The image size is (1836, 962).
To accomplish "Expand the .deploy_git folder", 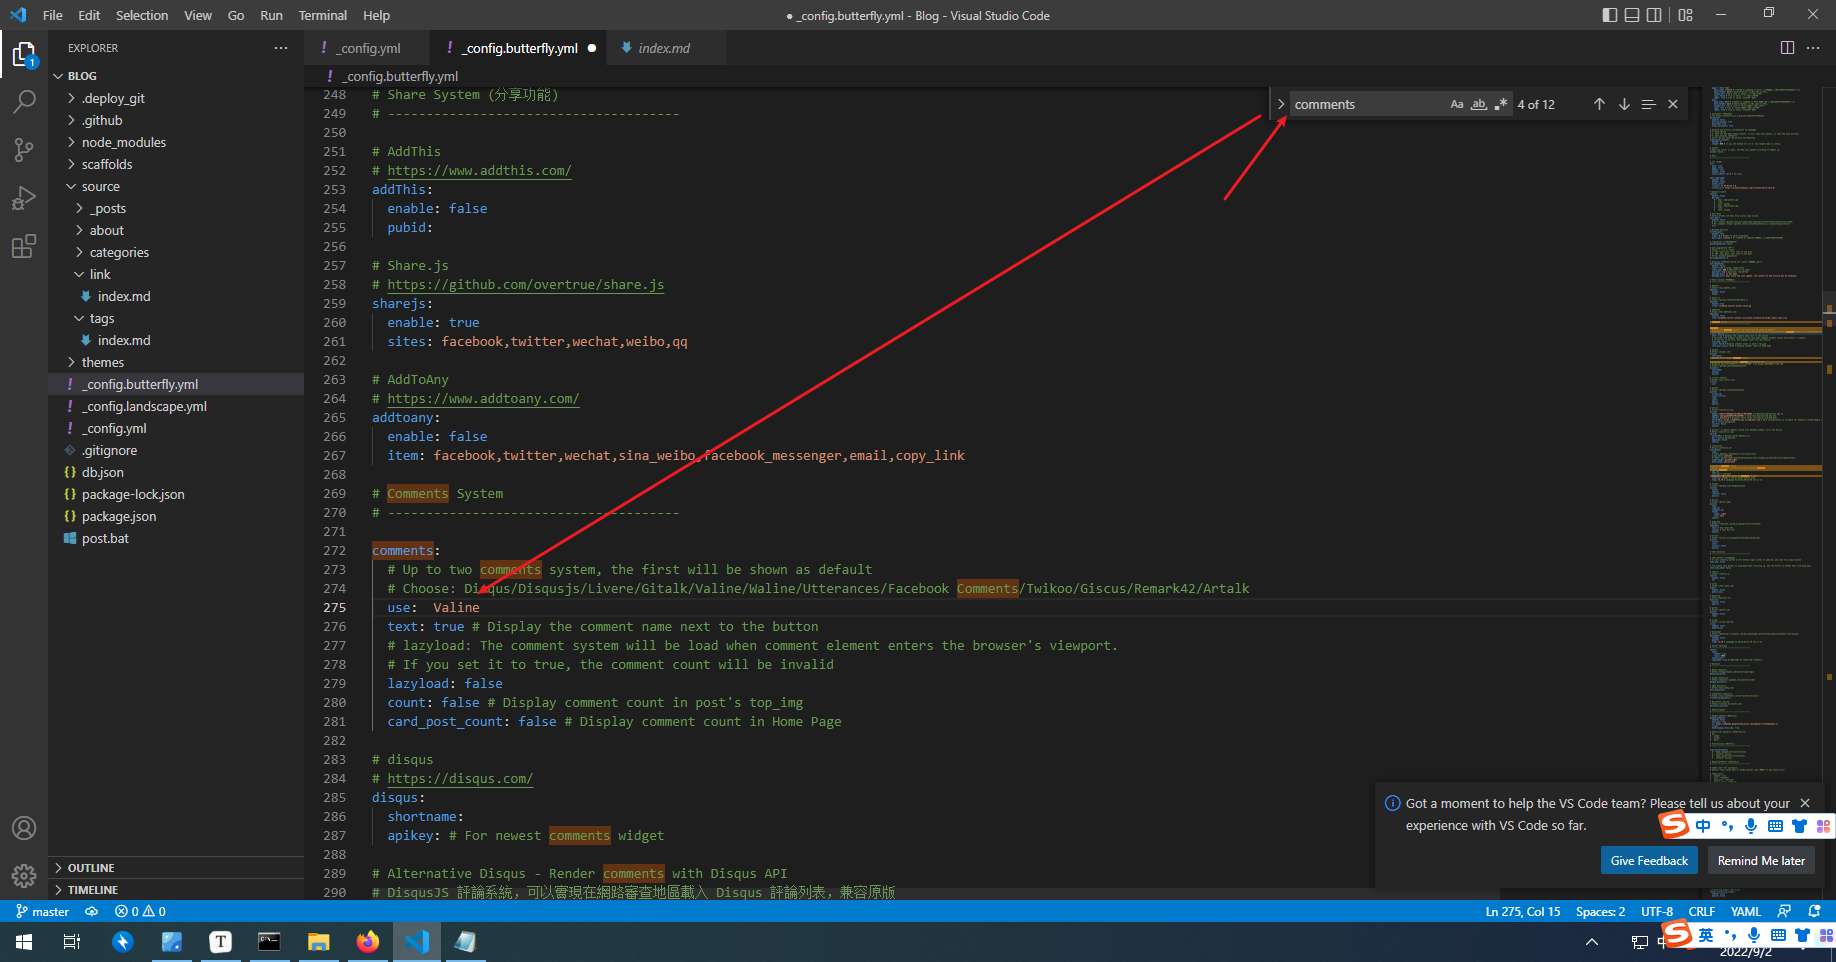I will (x=176, y=98).
